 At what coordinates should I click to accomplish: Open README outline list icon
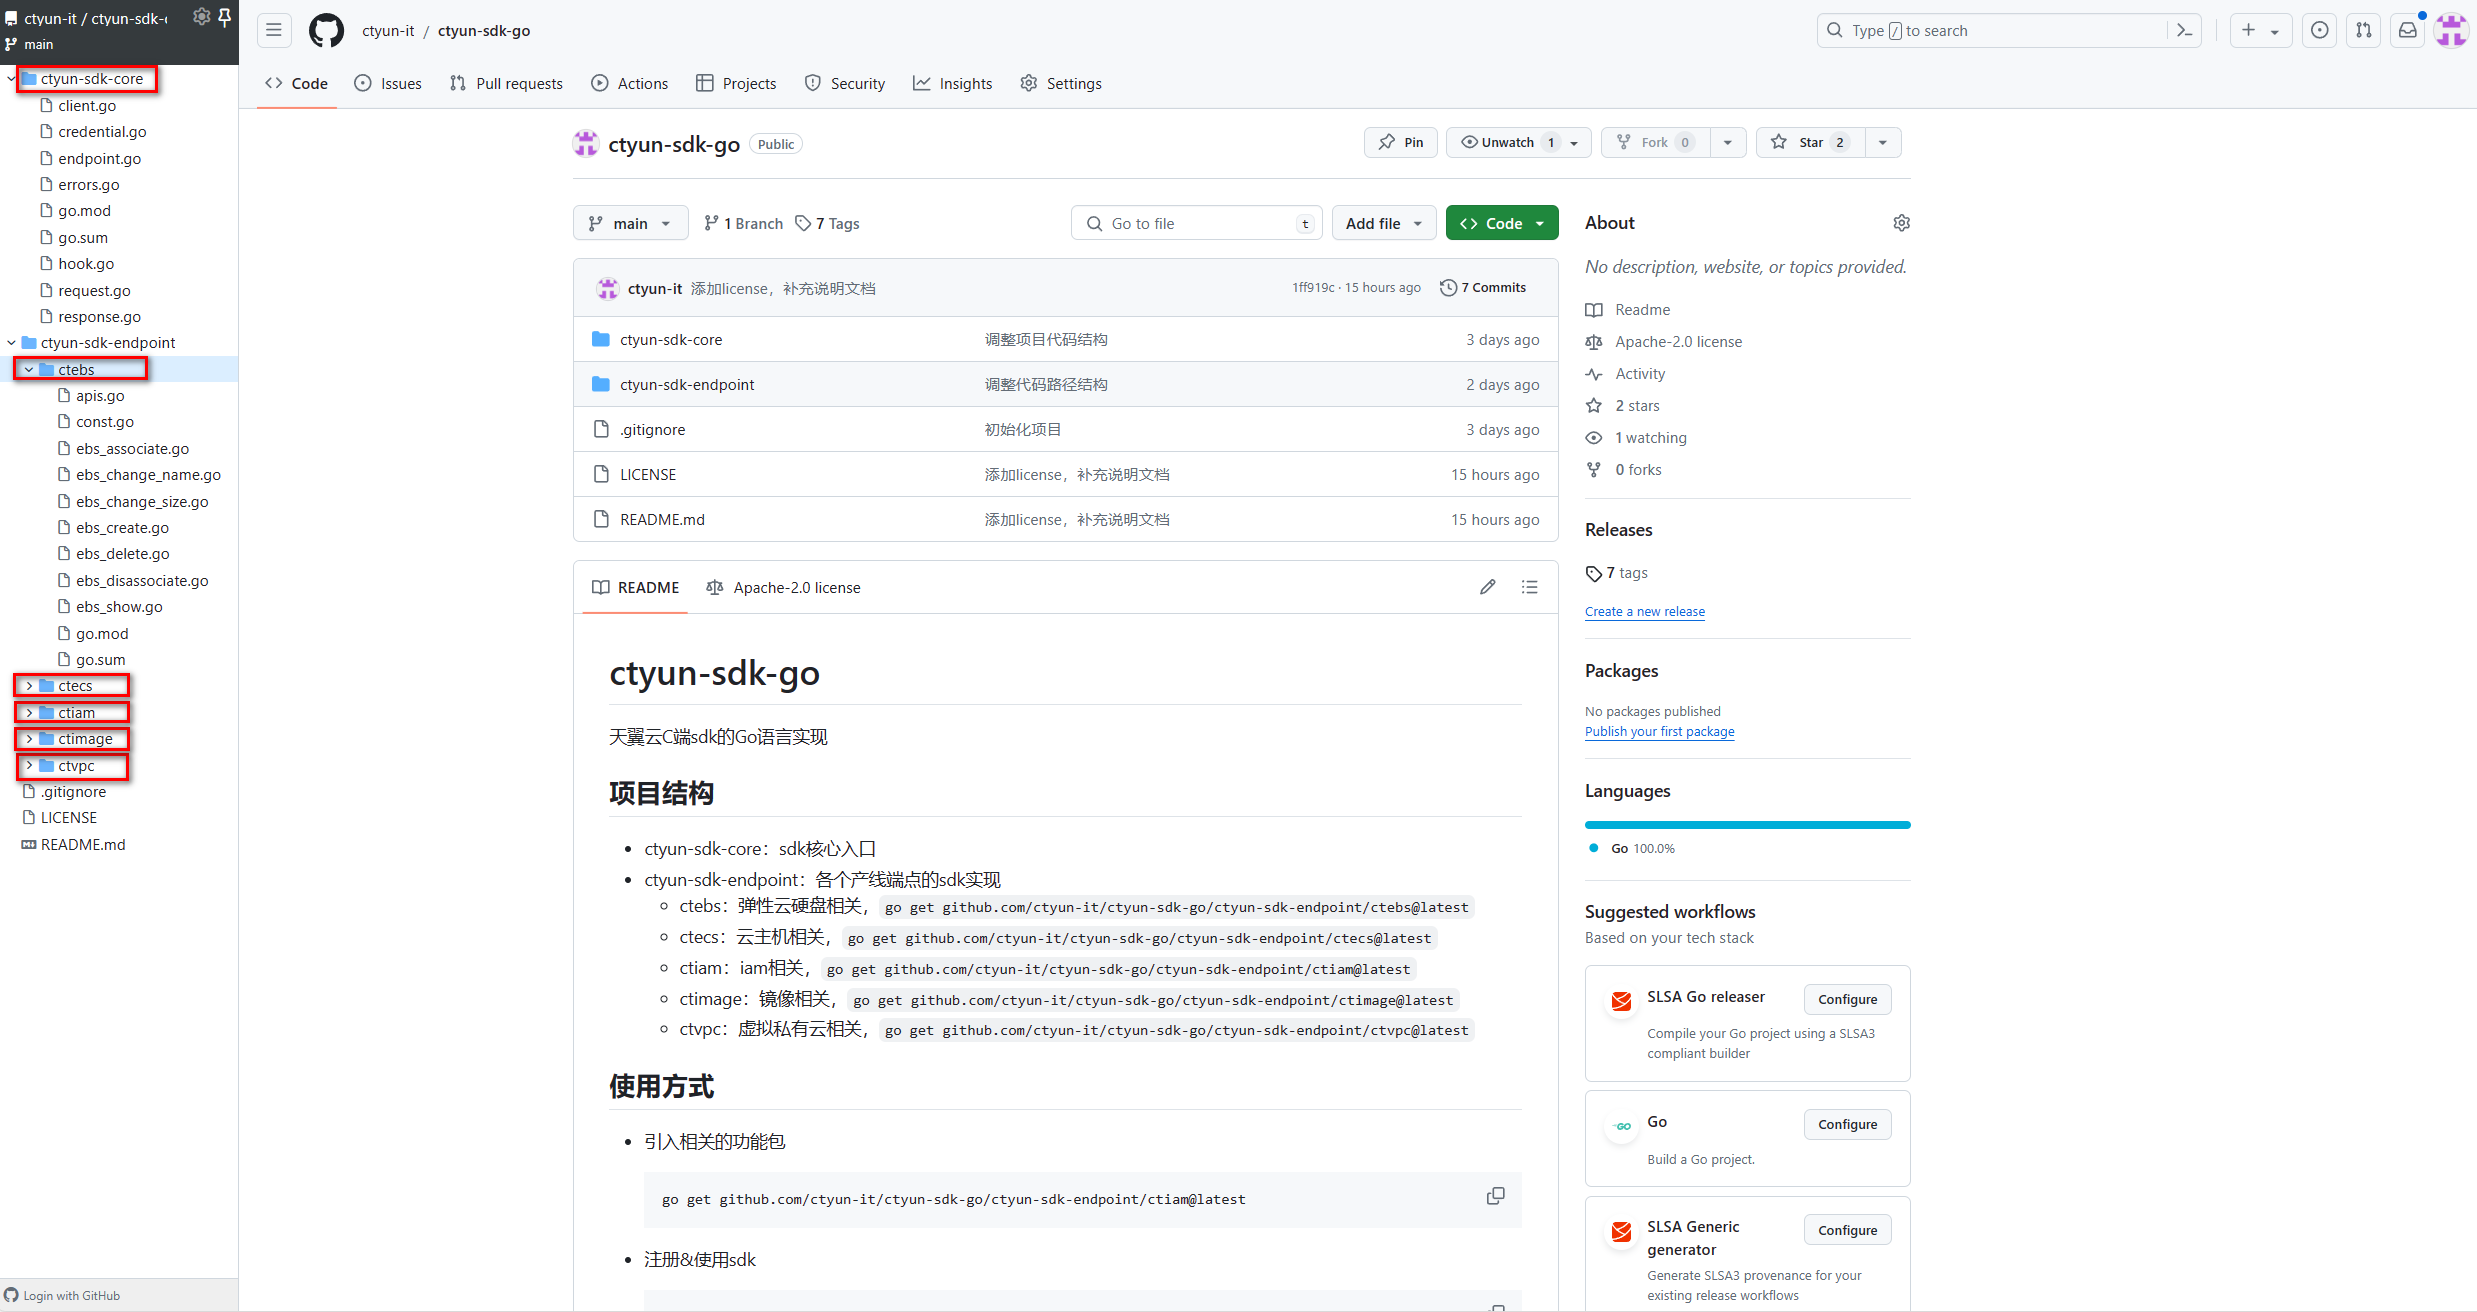pos(1530,587)
